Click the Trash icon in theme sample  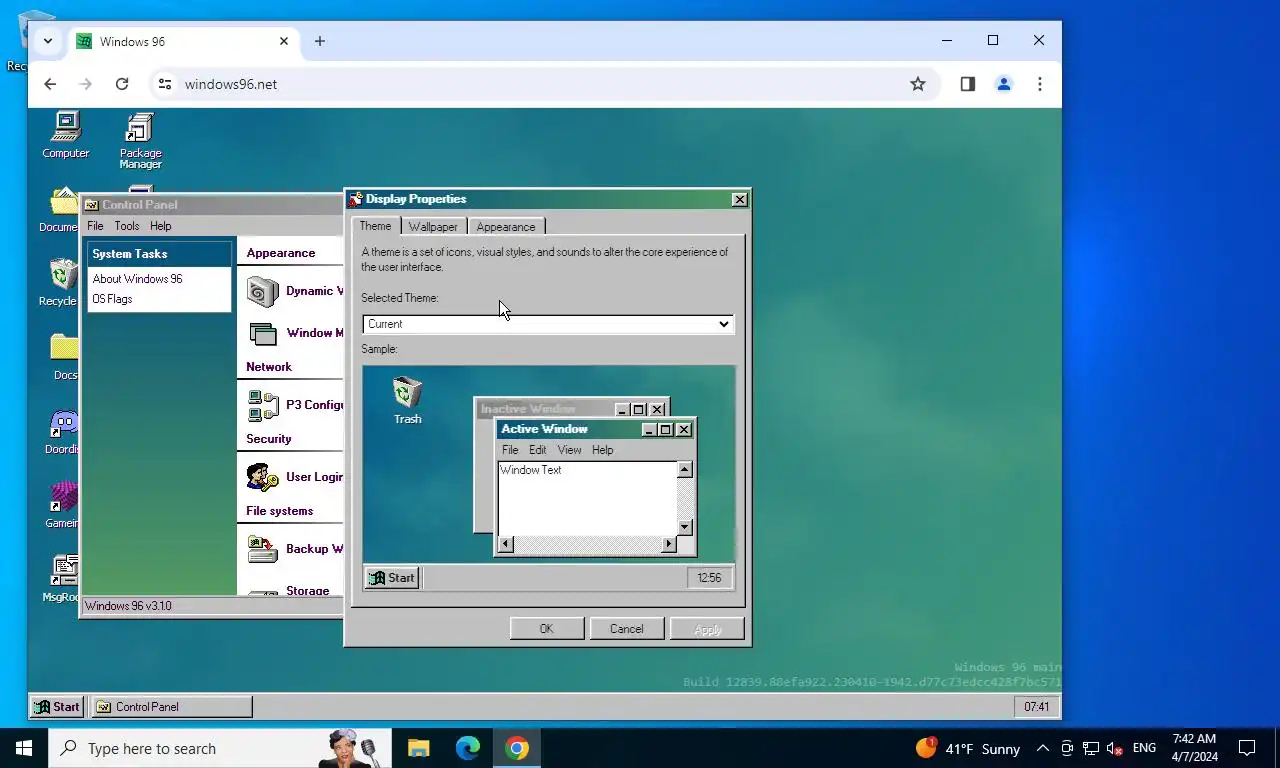click(407, 400)
